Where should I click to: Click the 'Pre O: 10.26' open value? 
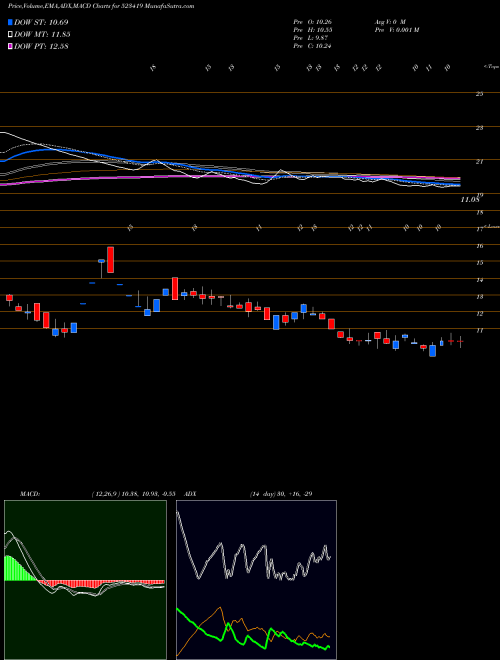313,21
